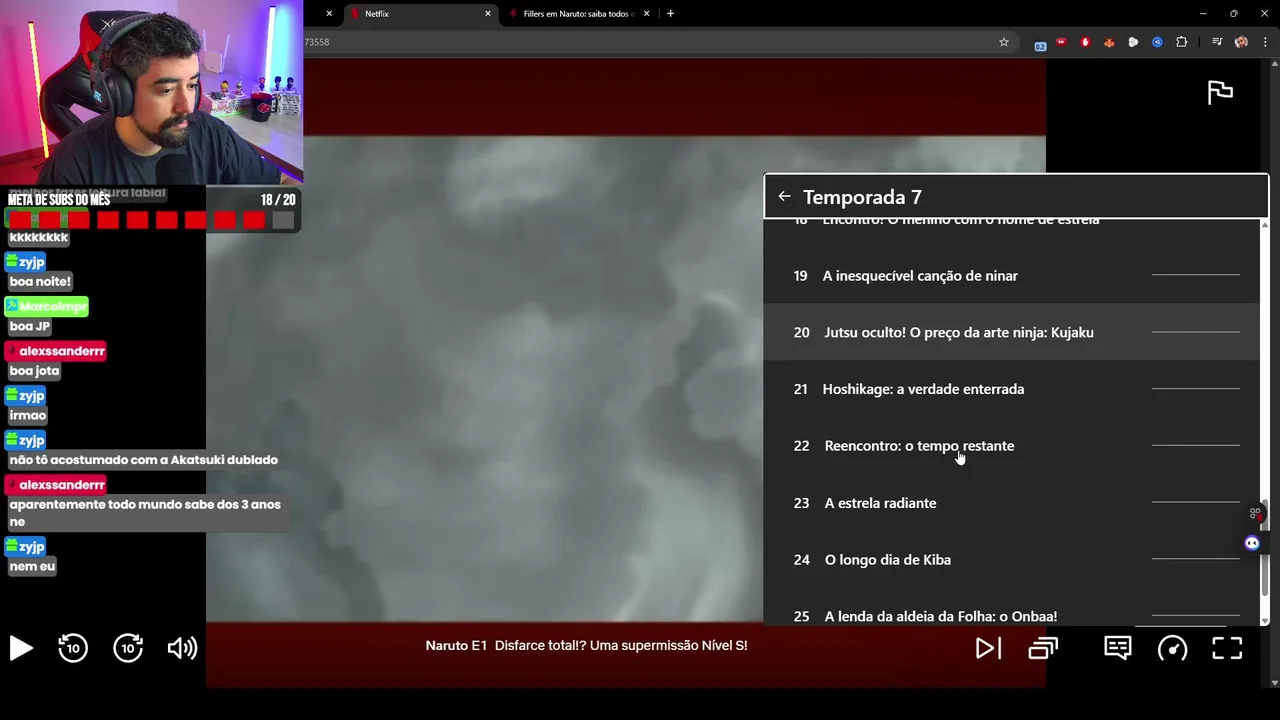
Task: Click the blue circular extension icon
Action: tap(1157, 42)
